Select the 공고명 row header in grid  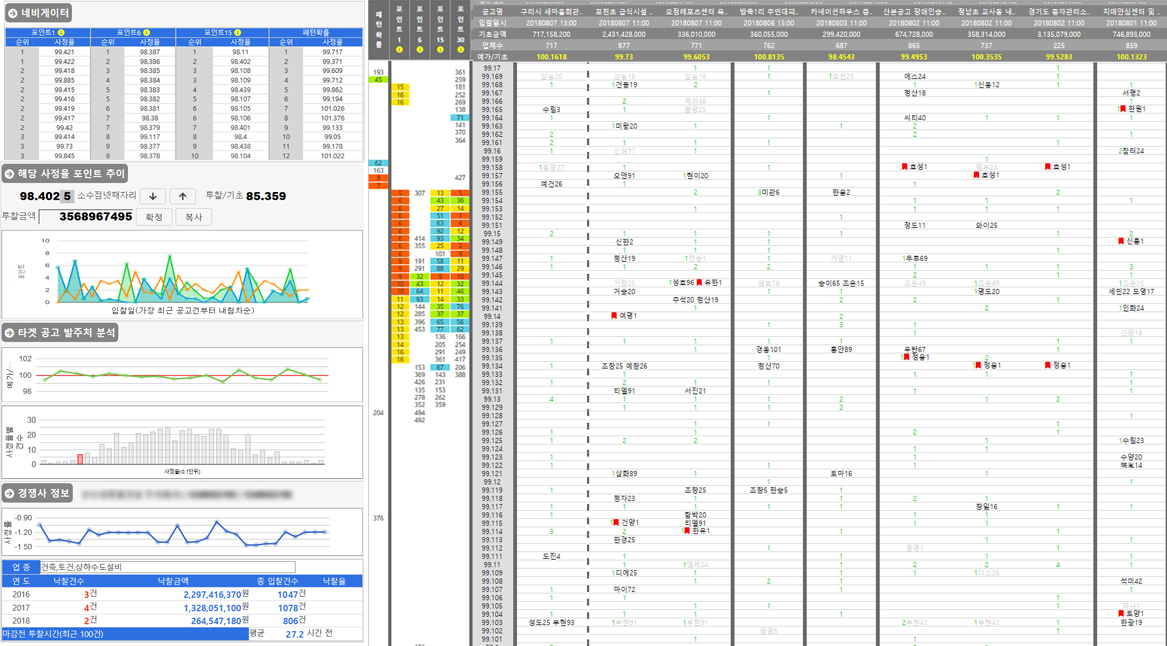point(492,12)
